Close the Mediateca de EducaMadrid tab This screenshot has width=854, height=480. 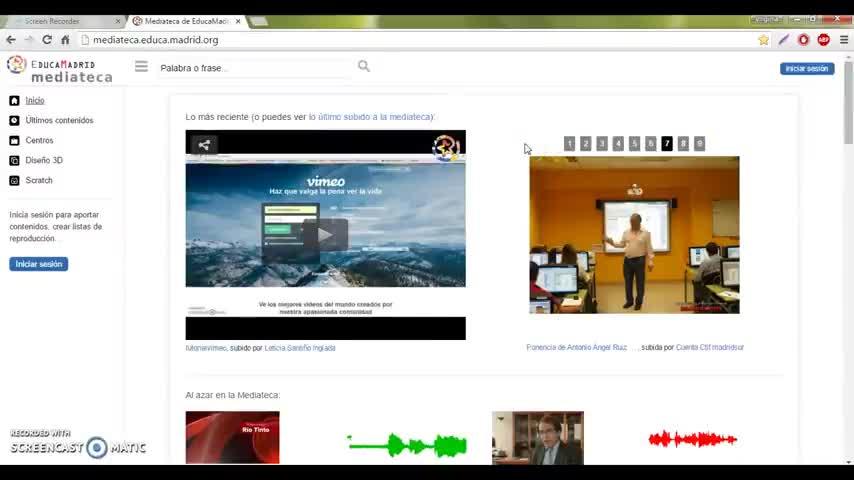238,21
